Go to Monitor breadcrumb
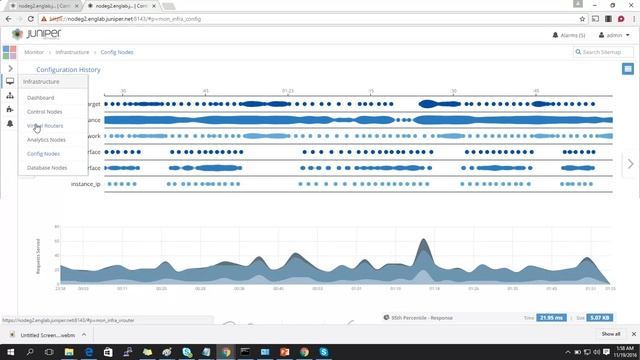This screenshot has width=640, height=360. point(34,52)
